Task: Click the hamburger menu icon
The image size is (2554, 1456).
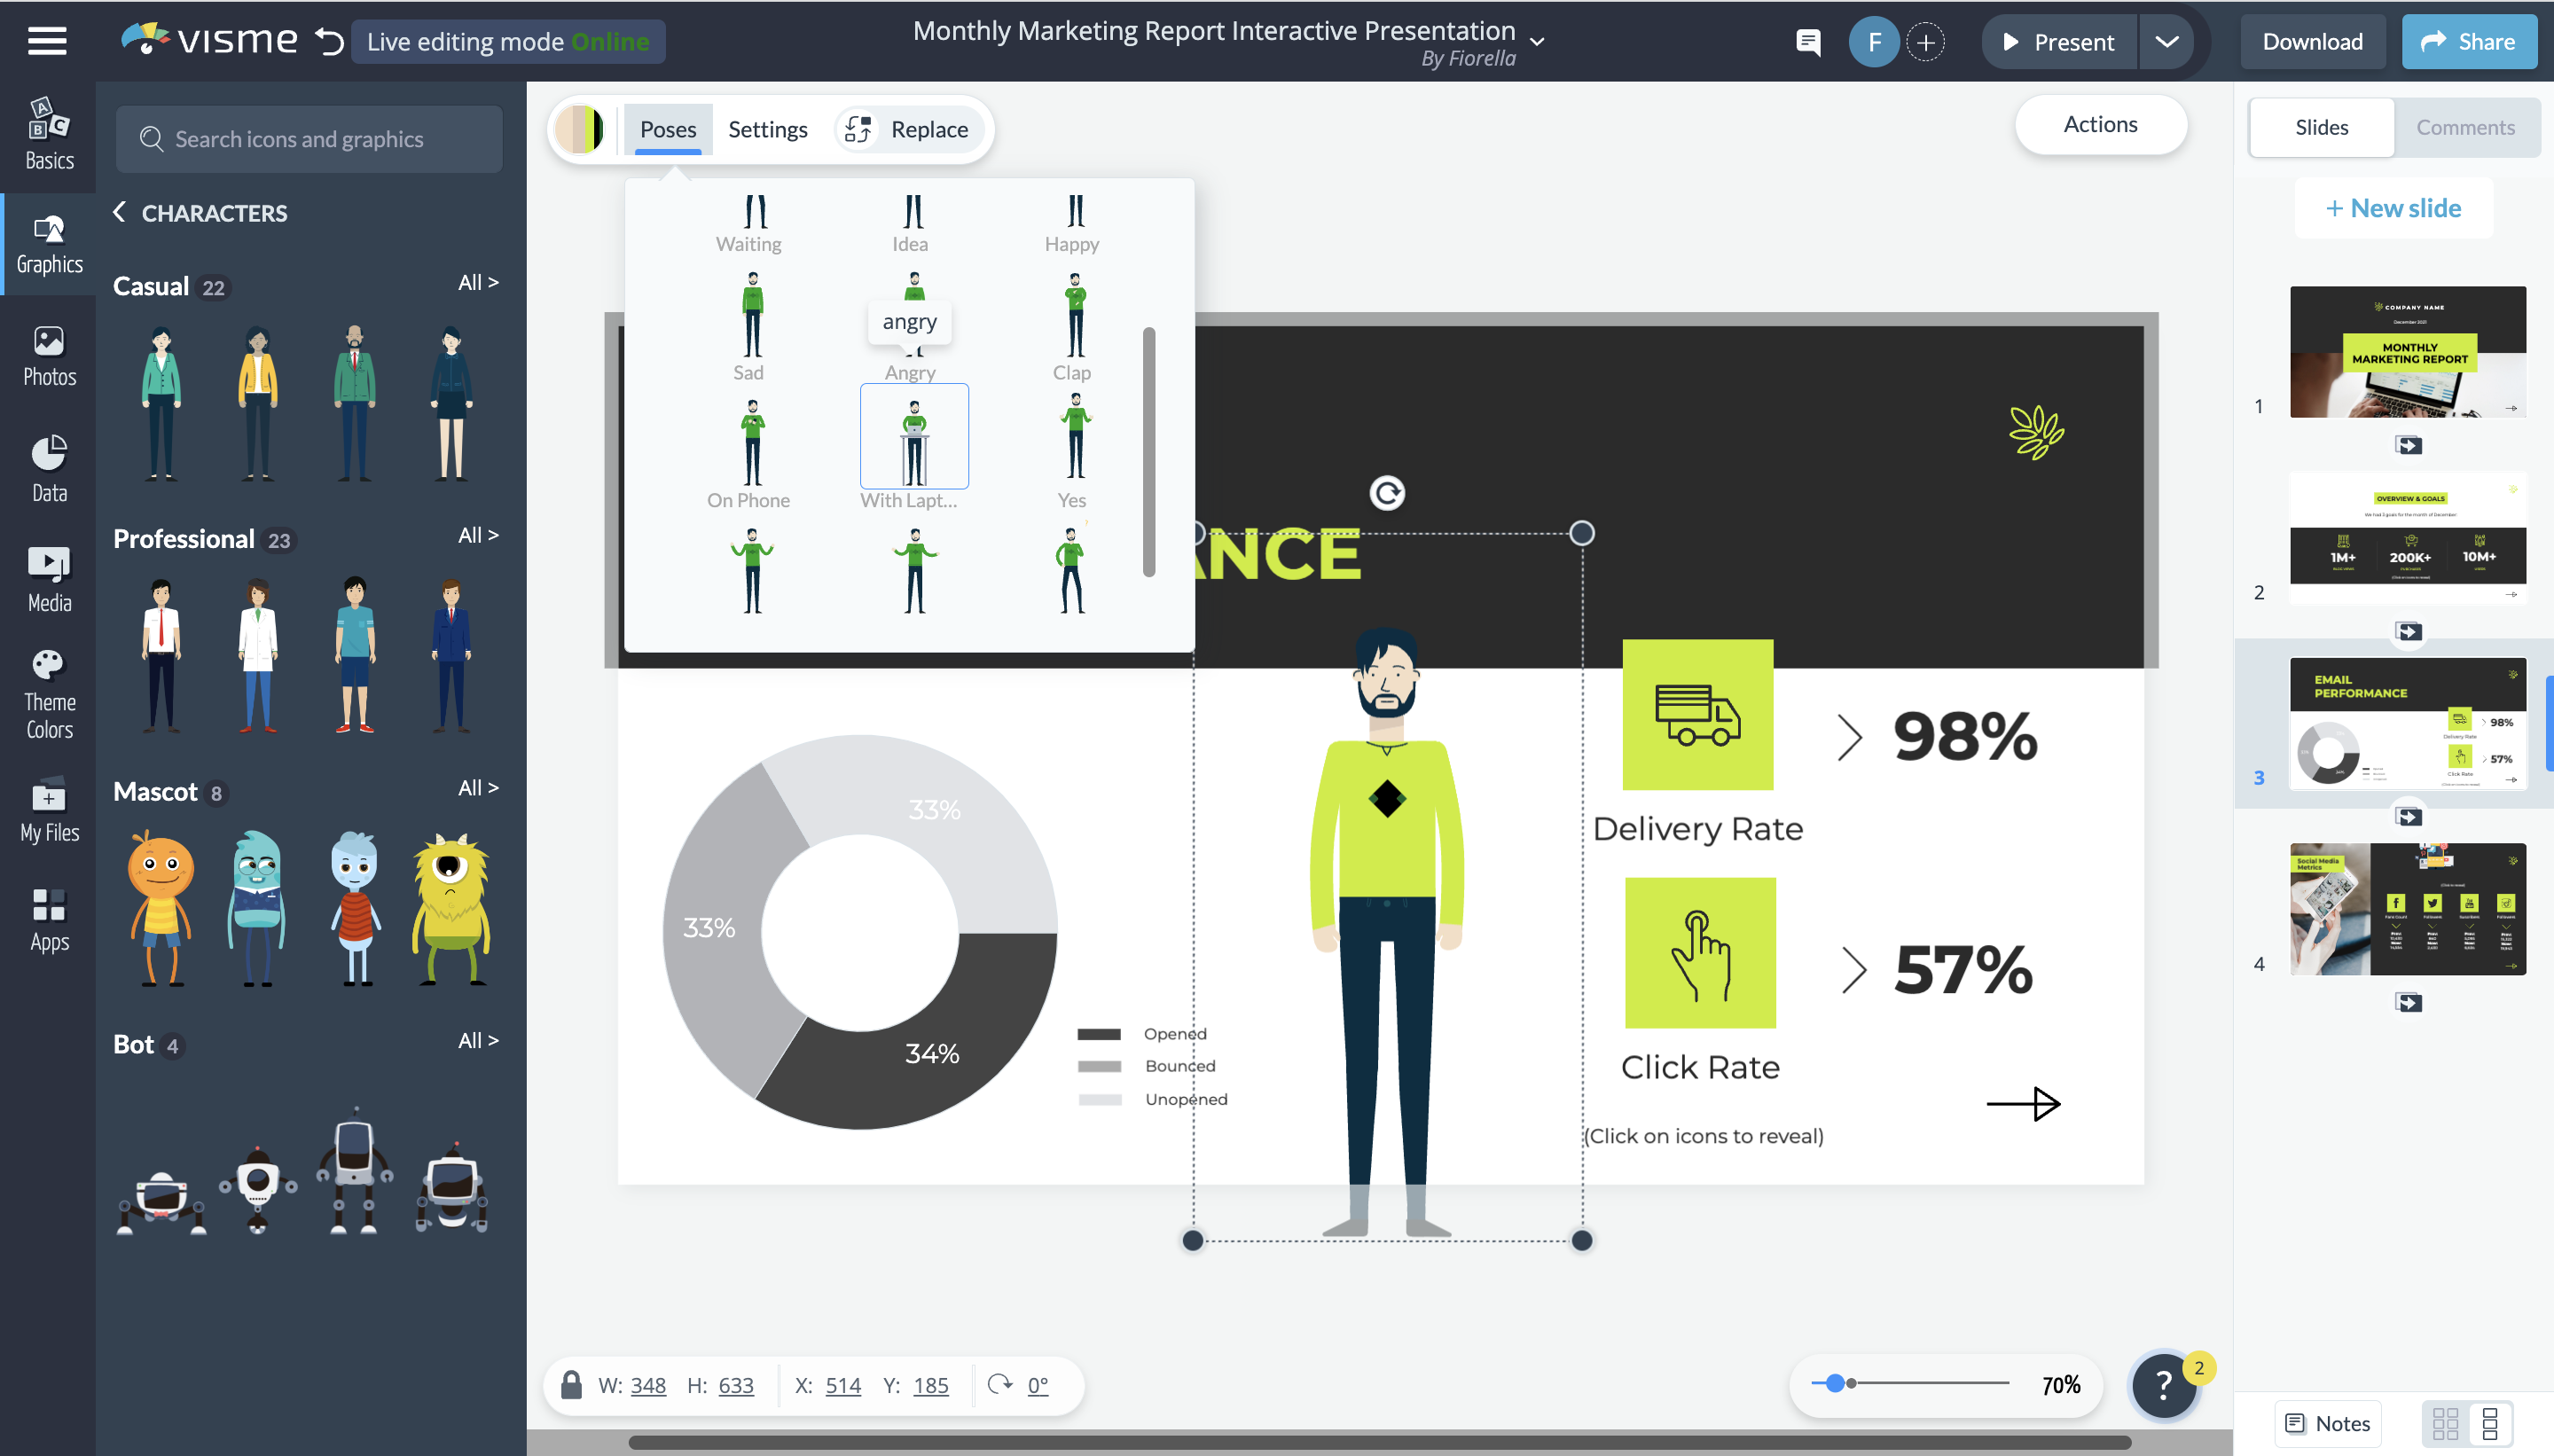Action: (47, 42)
